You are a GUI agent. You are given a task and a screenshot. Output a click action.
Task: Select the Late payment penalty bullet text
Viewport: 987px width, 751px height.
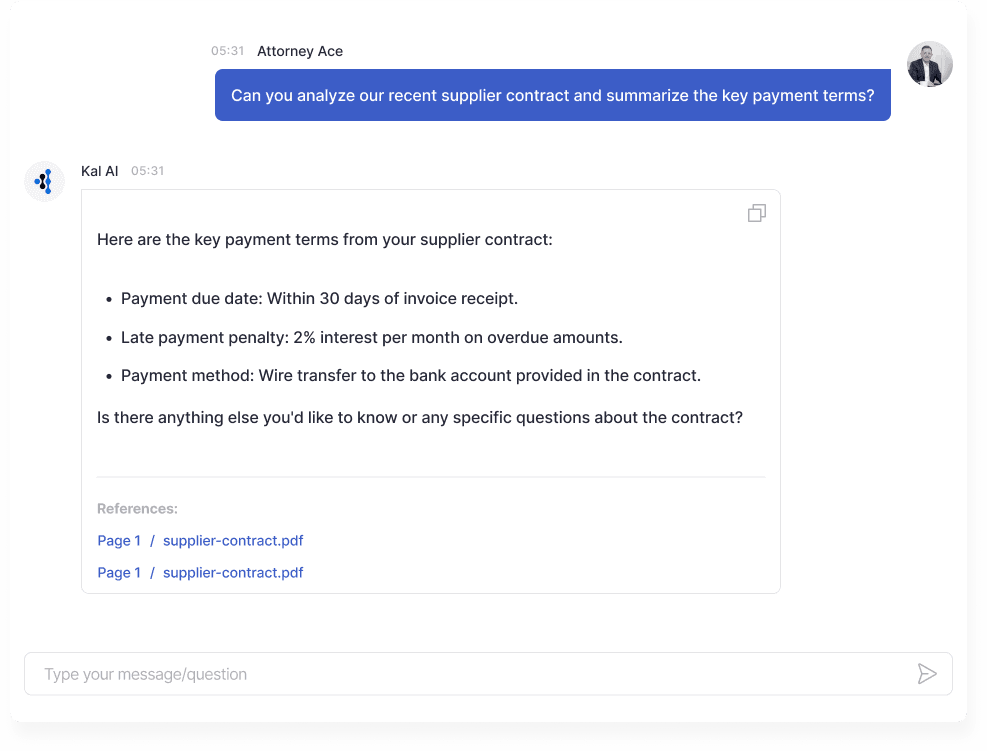pos(371,337)
